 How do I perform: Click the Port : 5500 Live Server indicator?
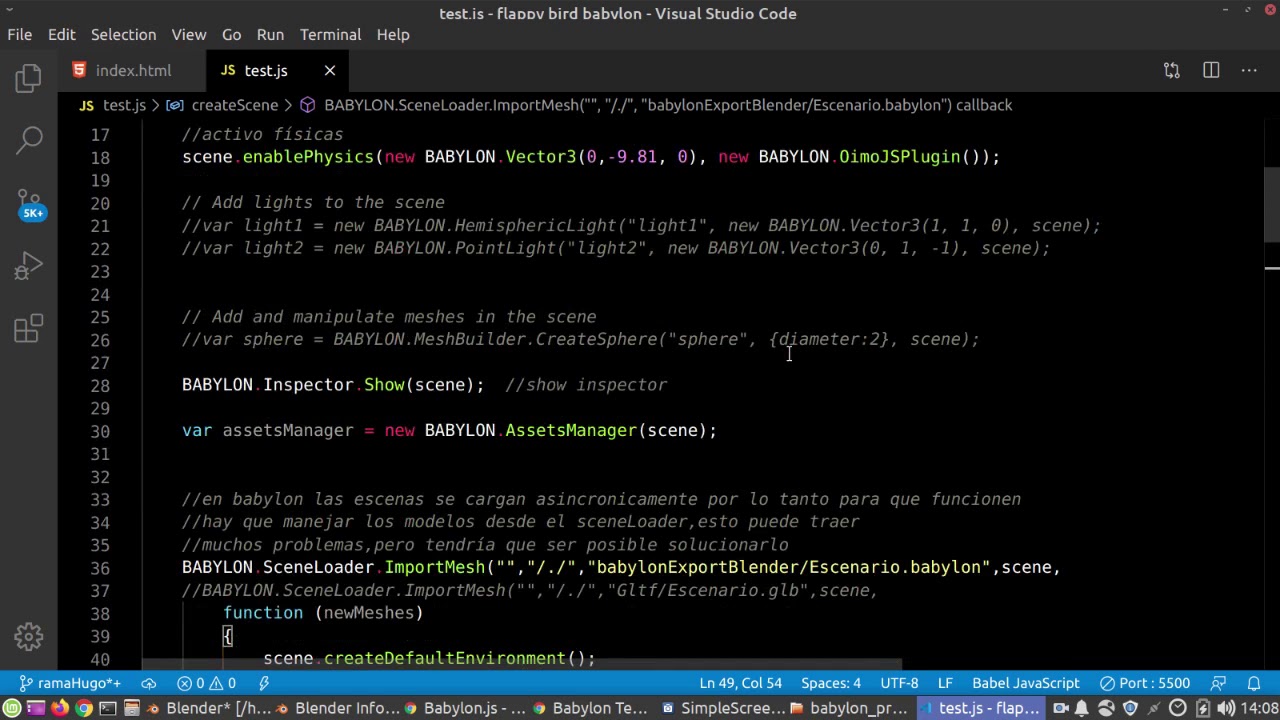1145,683
